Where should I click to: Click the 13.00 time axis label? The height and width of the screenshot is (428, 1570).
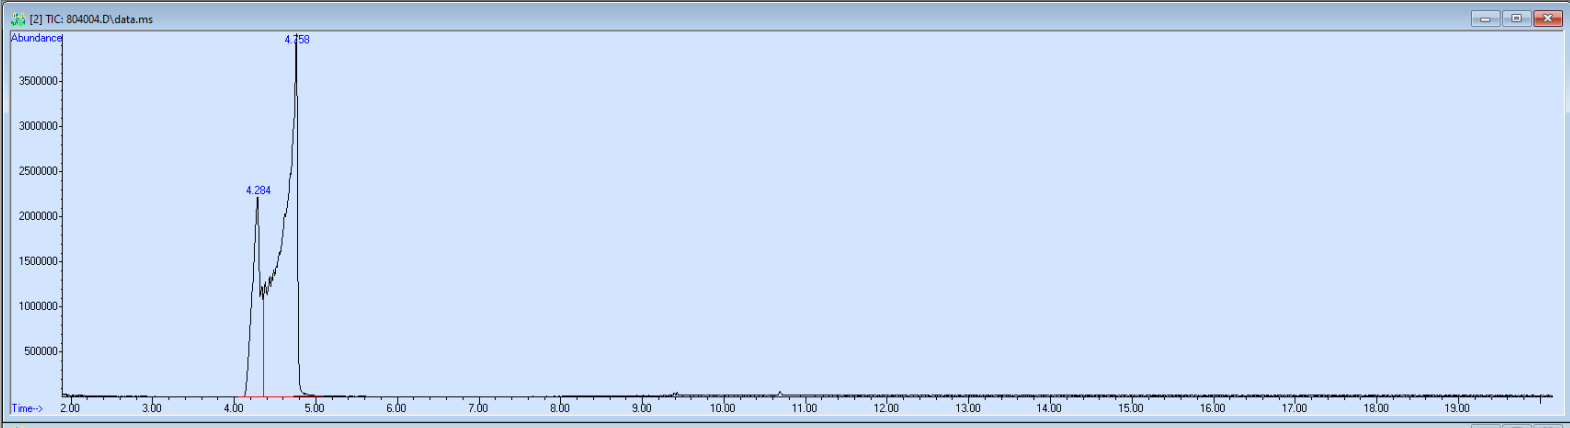[x=968, y=408]
